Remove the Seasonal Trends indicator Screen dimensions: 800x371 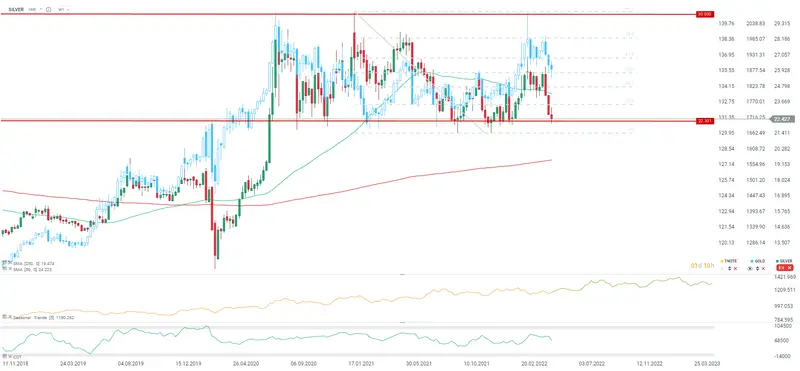coord(10,317)
